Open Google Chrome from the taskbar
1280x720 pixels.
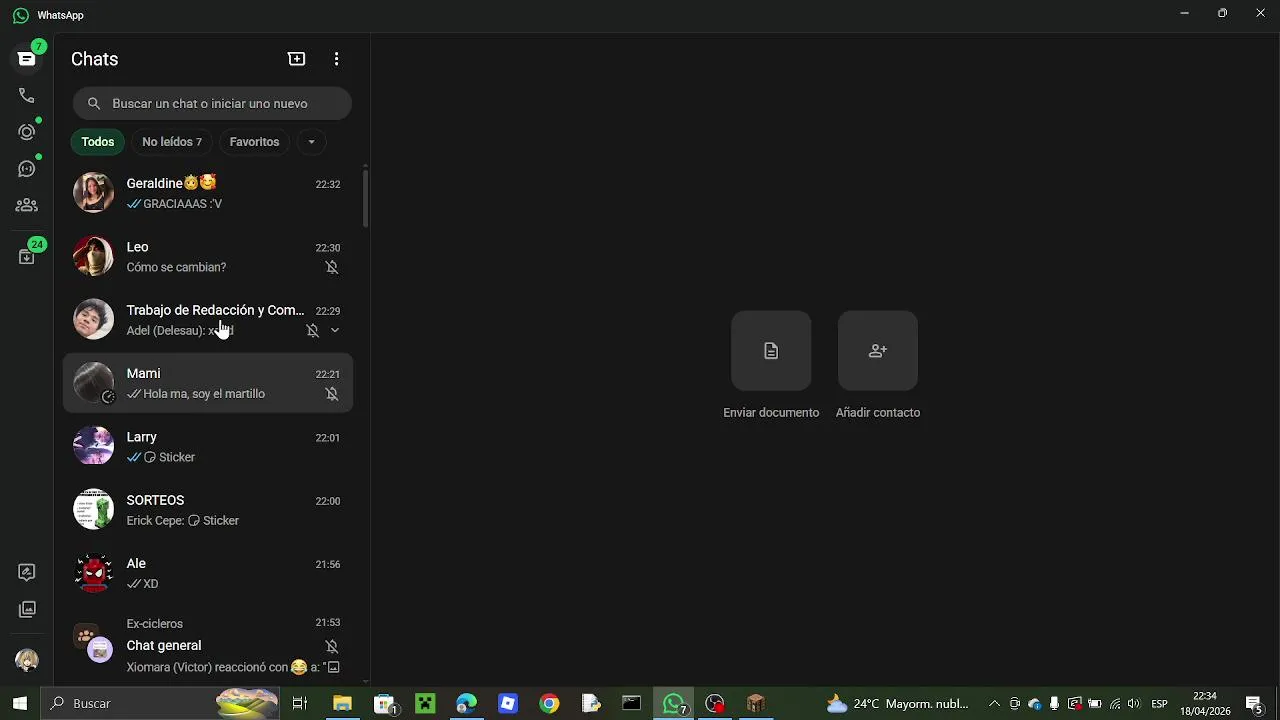[549, 703]
